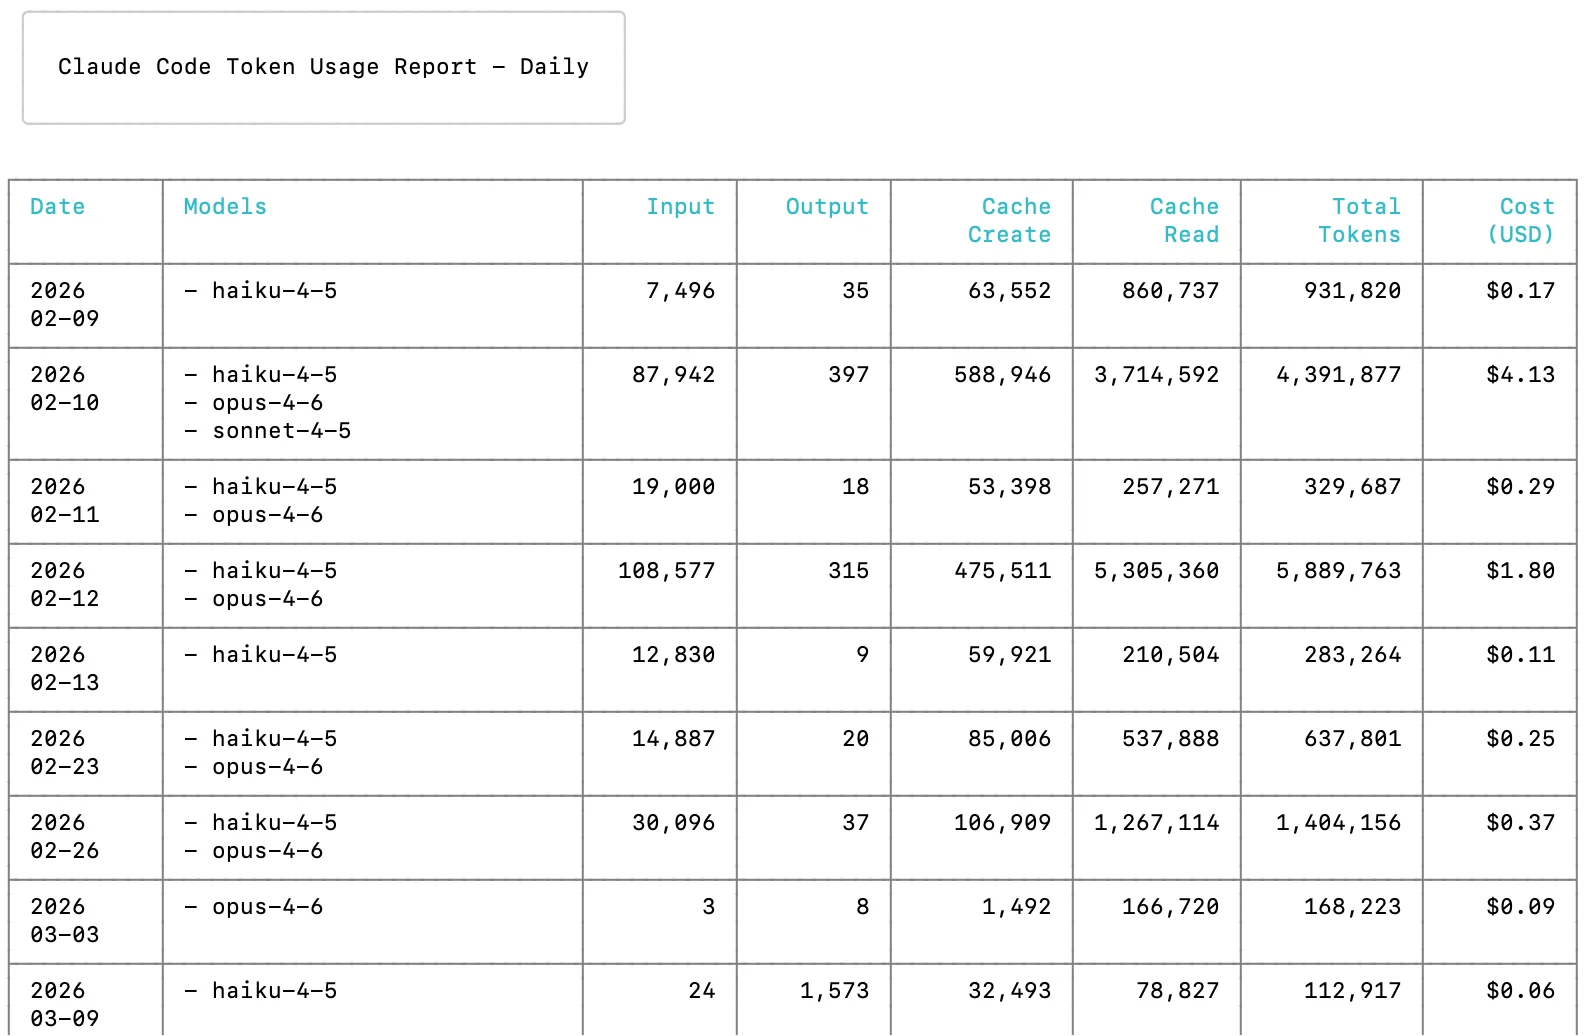Select the cost "$0.11"
1584x1036 pixels.
pyautogui.click(x=1520, y=655)
